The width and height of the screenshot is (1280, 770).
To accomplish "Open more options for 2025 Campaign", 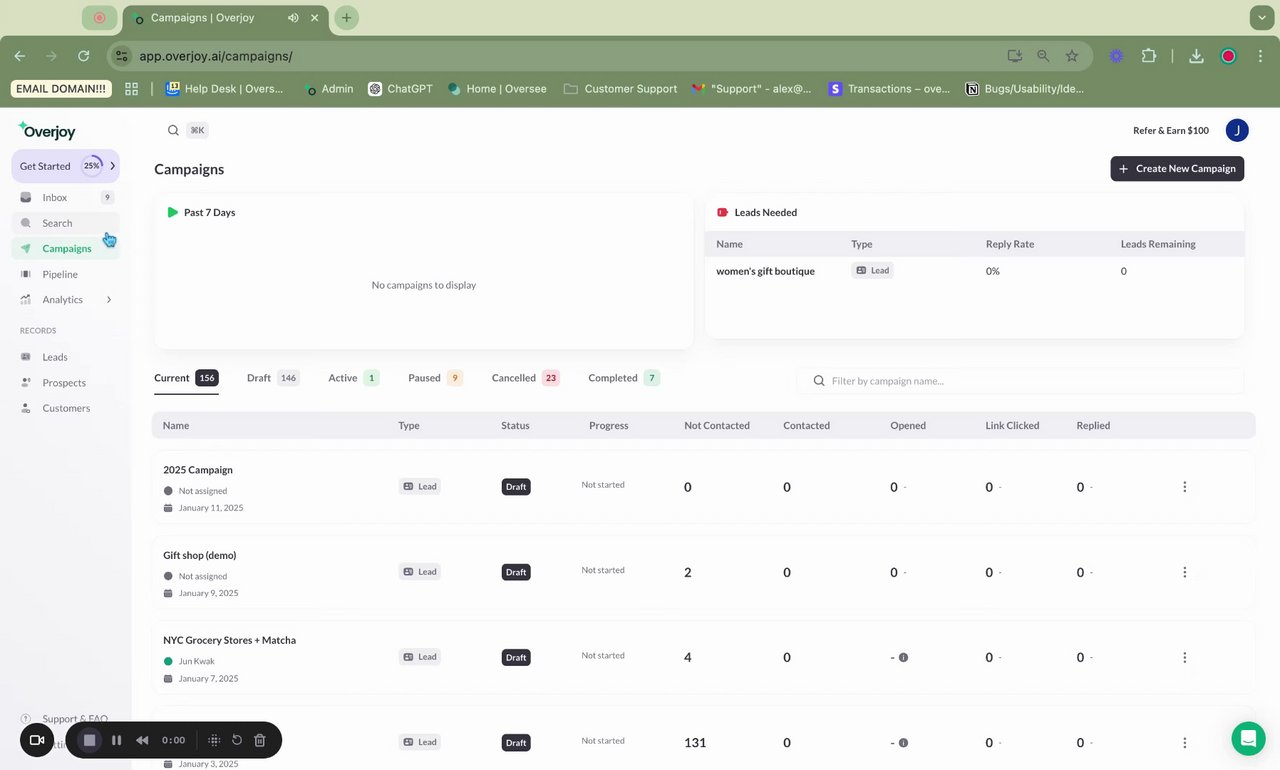I will 1185,487.
